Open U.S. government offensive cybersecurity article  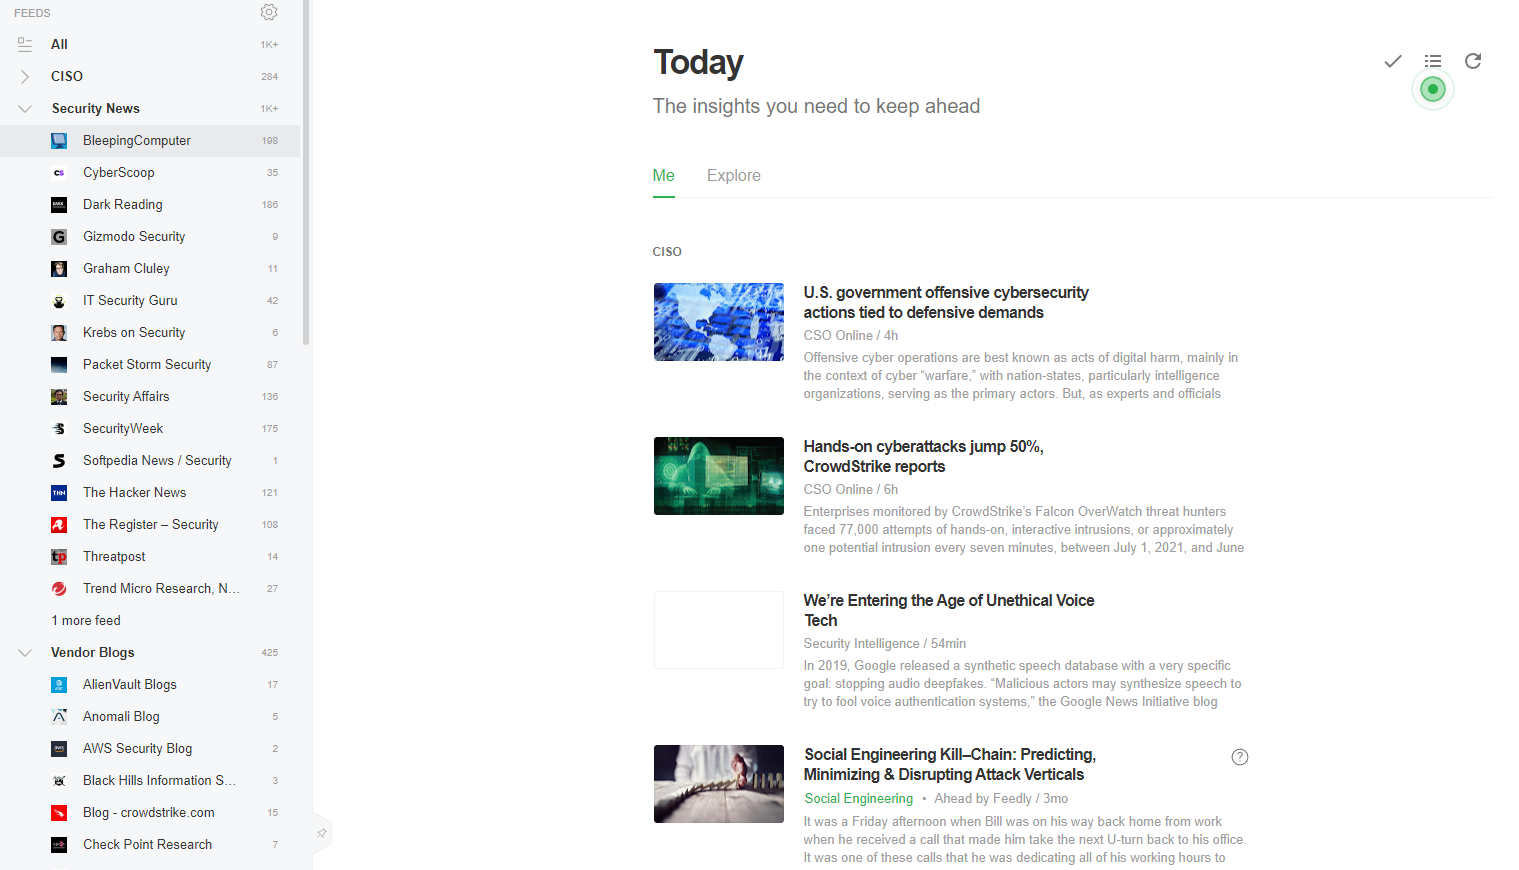pos(946,302)
